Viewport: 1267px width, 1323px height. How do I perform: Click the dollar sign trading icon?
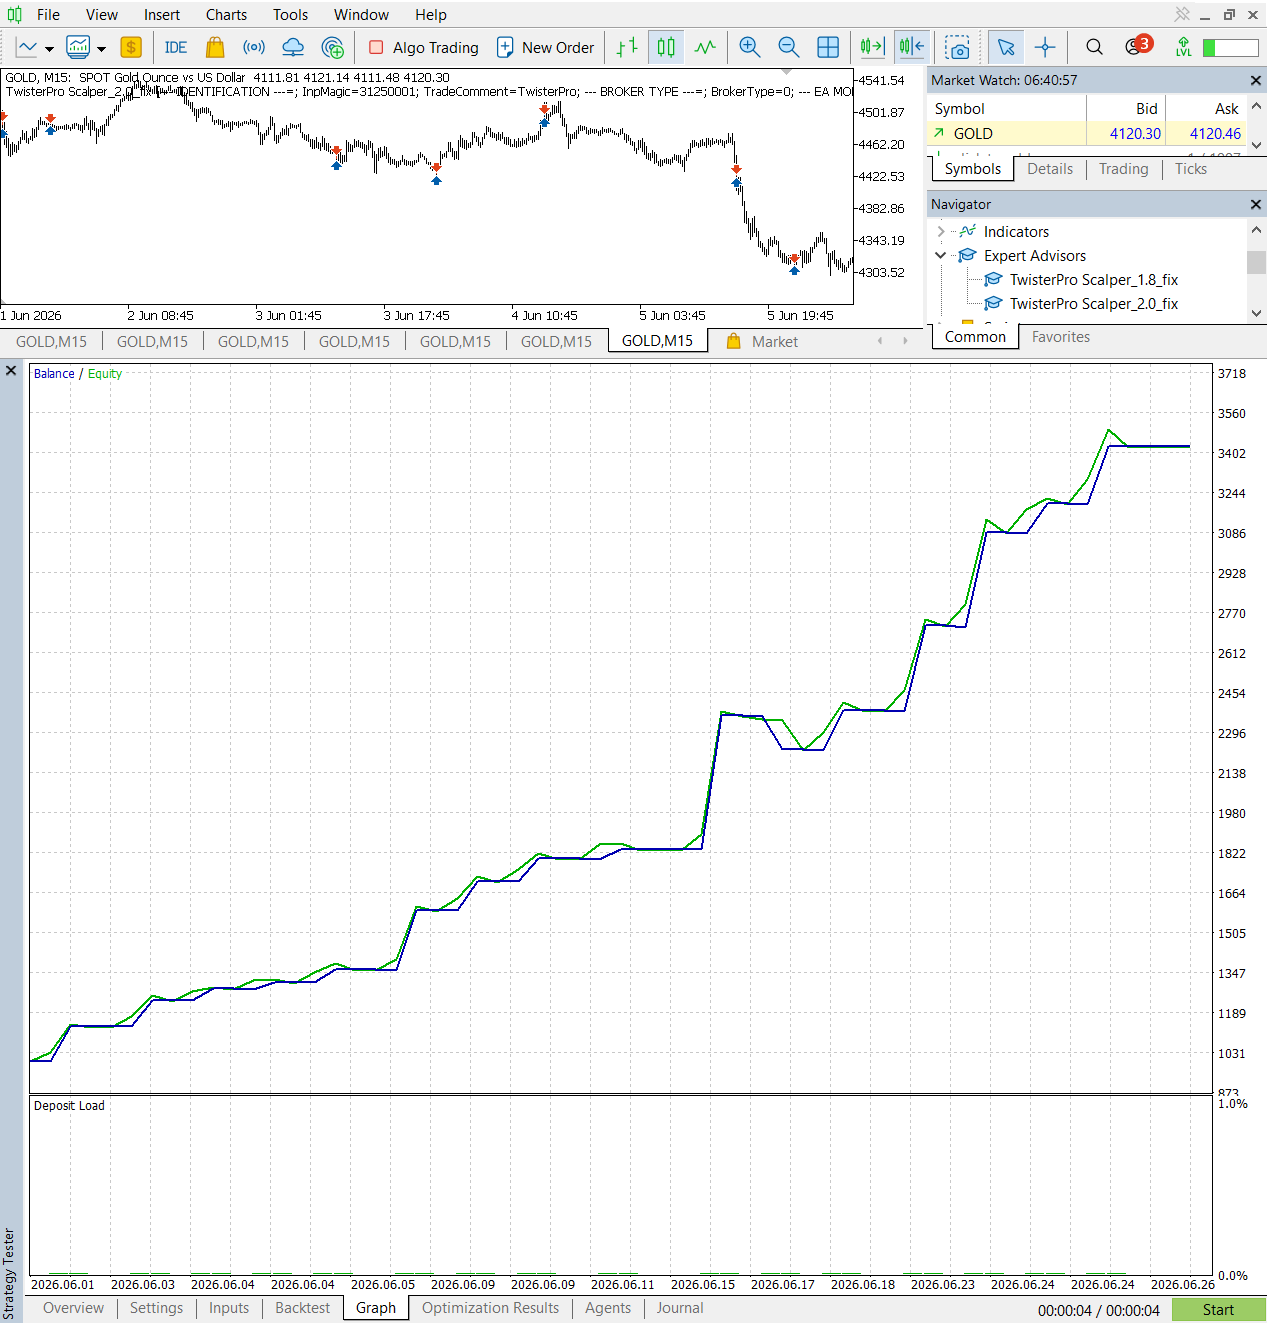tap(131, 47)
